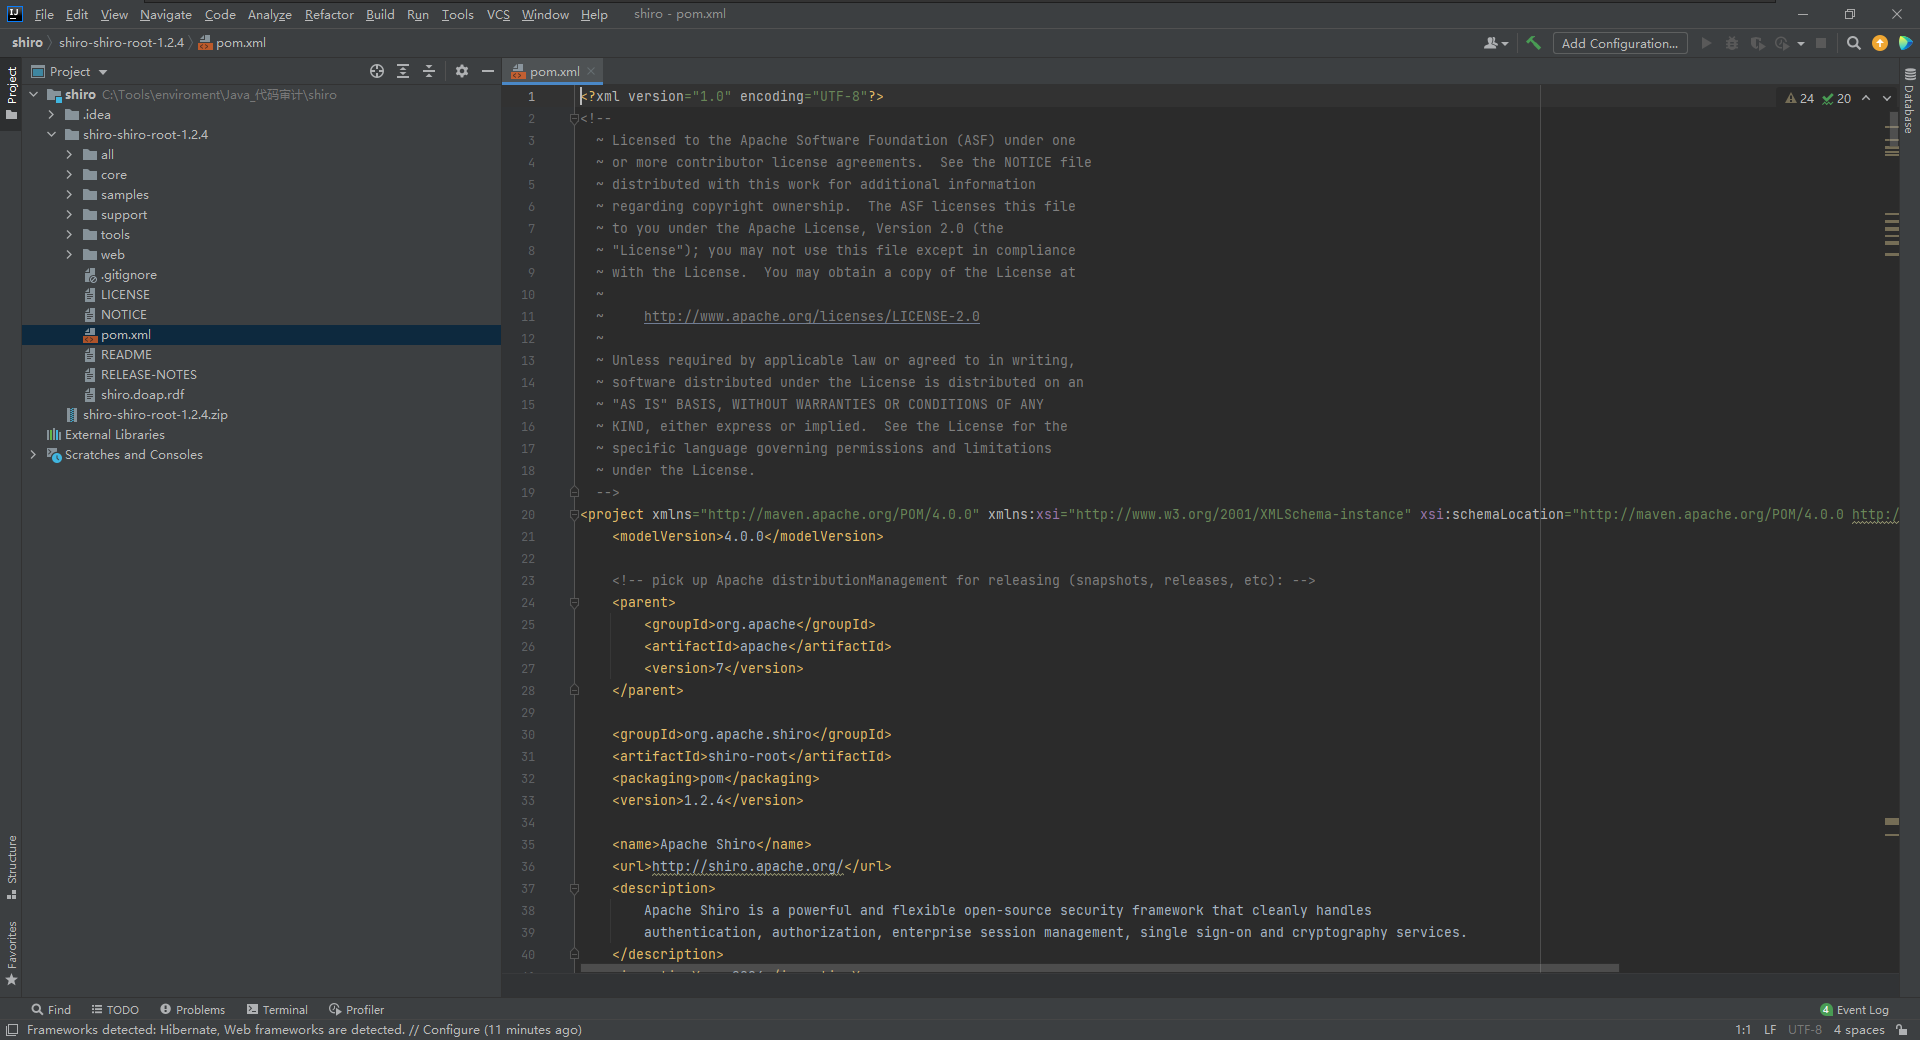This screenshot has height=1040, width=1920.
Task: Open the File menu
Action: pos(44,14)
